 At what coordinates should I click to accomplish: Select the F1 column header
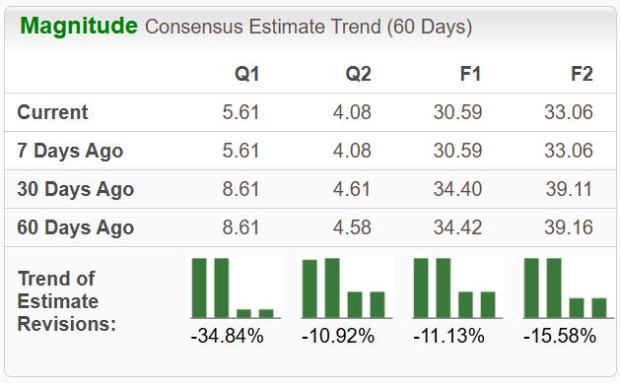[x=470, y=74]
